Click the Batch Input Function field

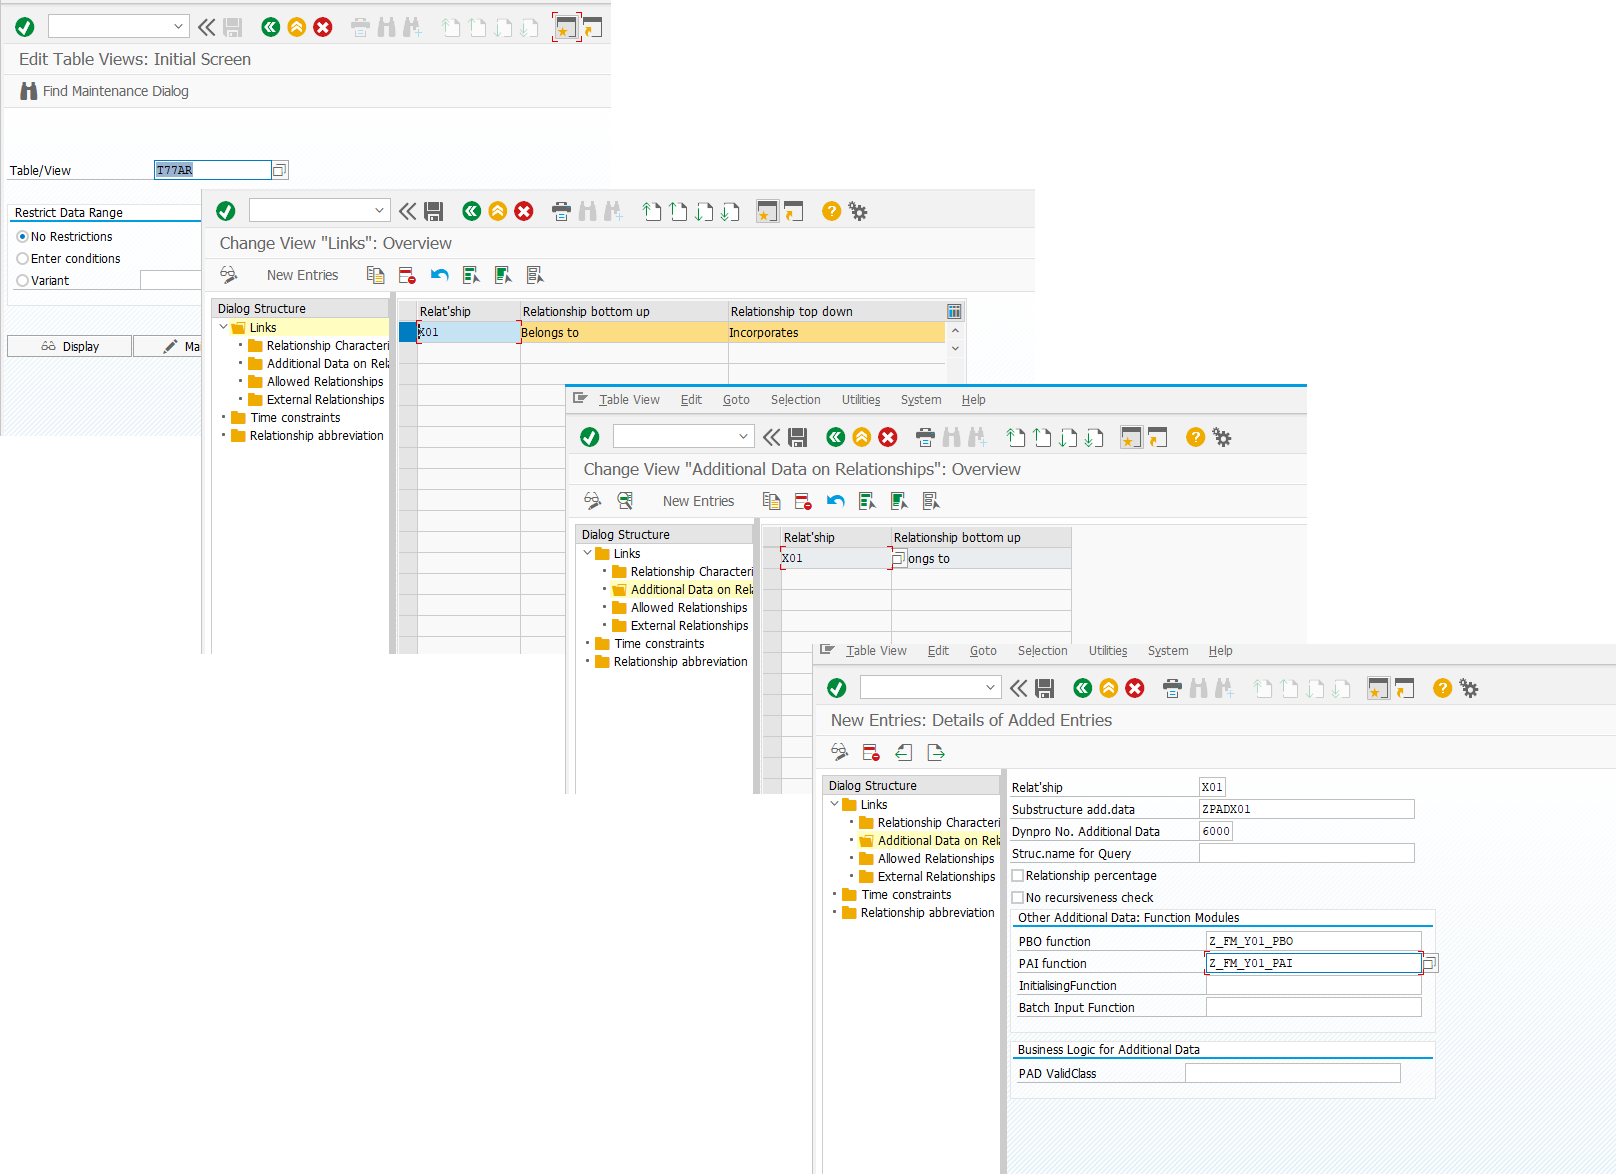(x=1313, y=1007)
